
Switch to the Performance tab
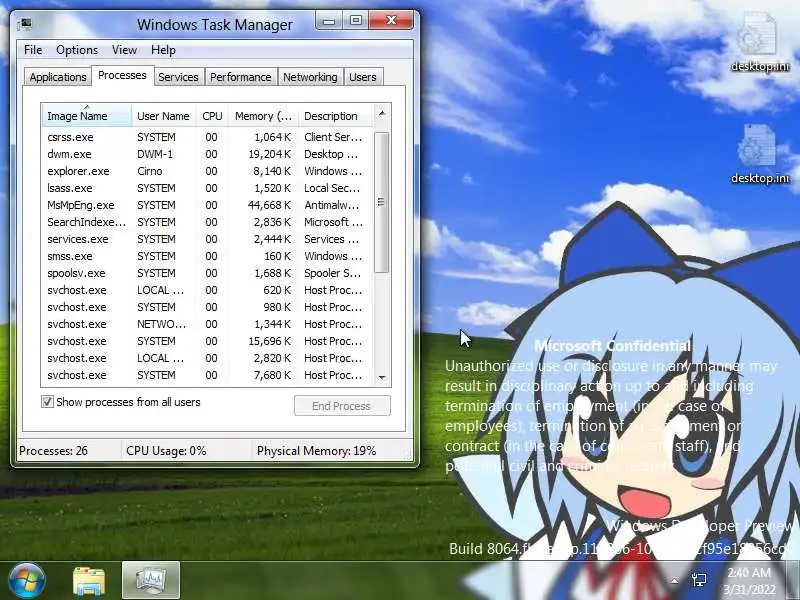241,77
